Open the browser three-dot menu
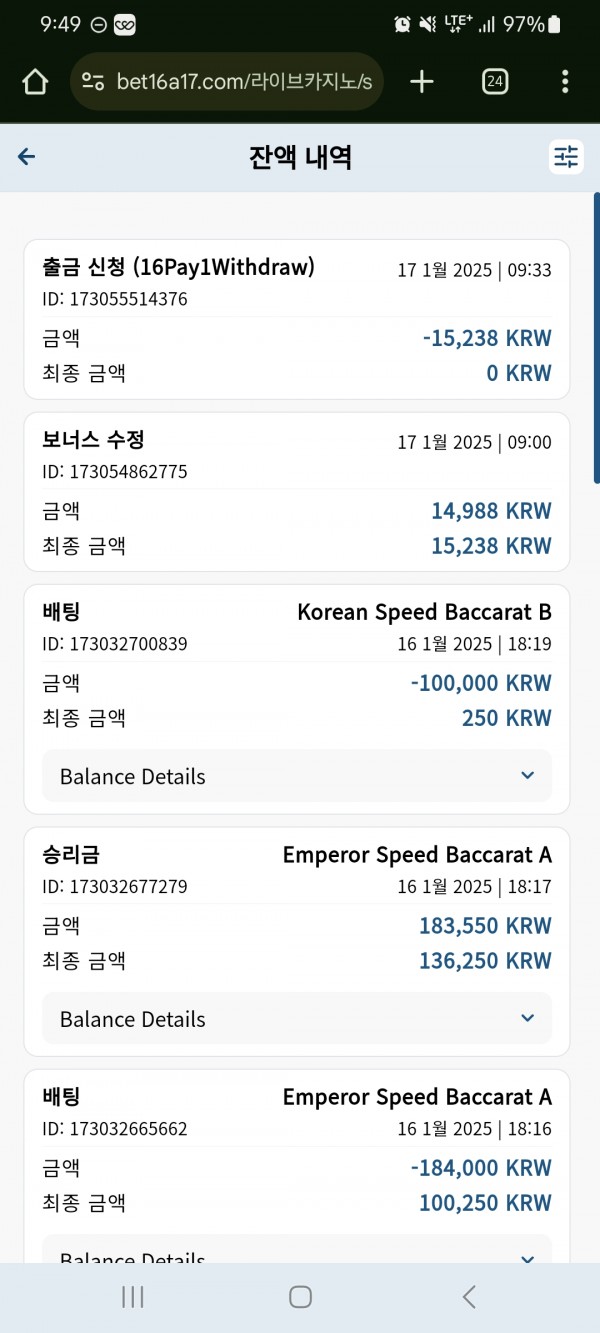This screenshot has height=1333, width=600. click(565, 82)
